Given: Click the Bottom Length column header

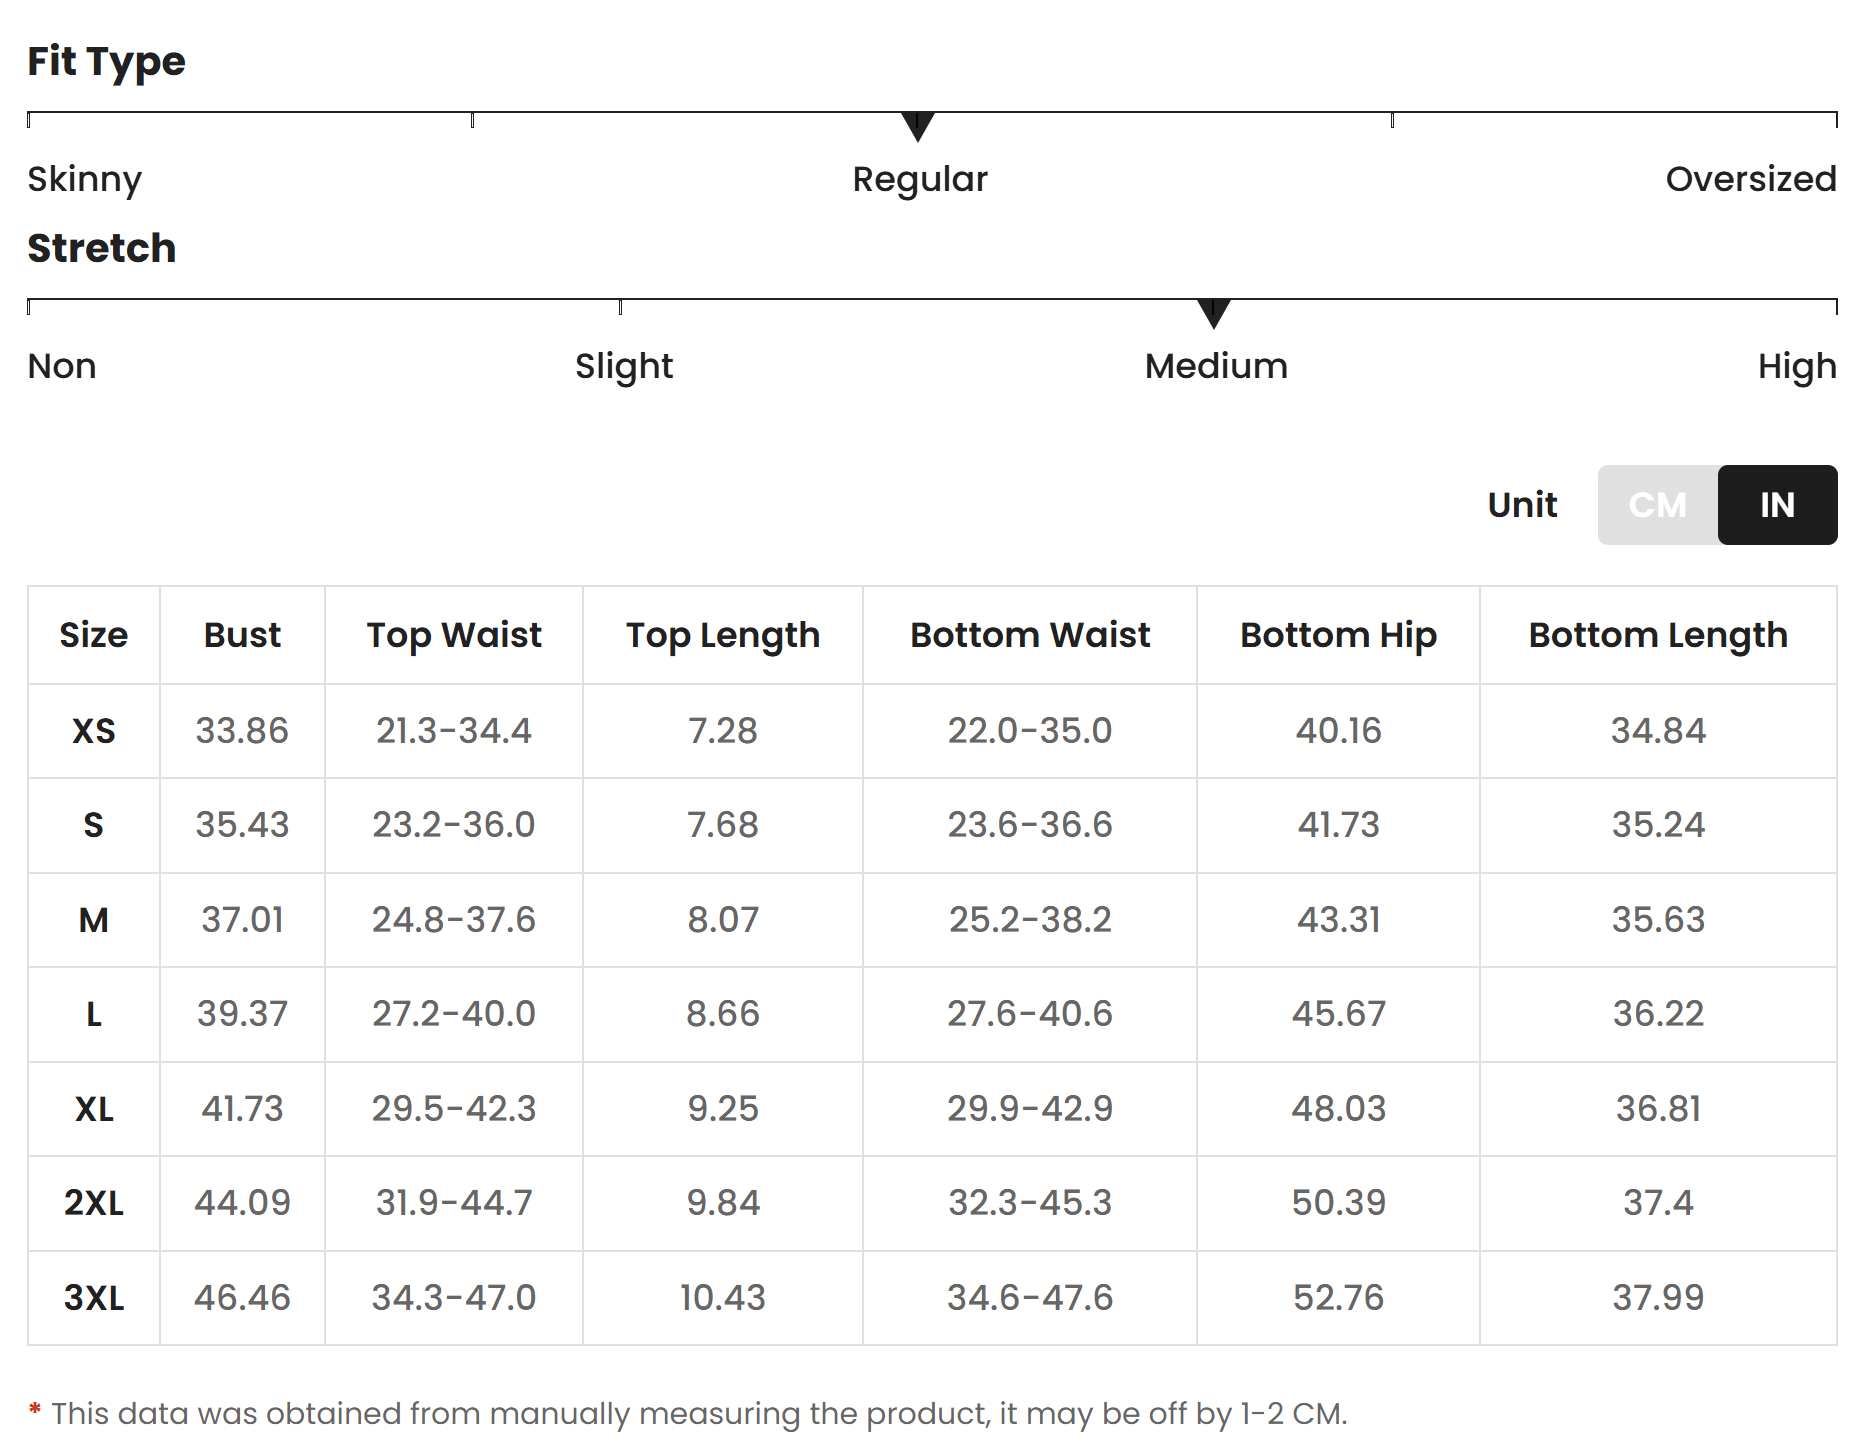Looking at the screenshot, I should coord(1658,635).
